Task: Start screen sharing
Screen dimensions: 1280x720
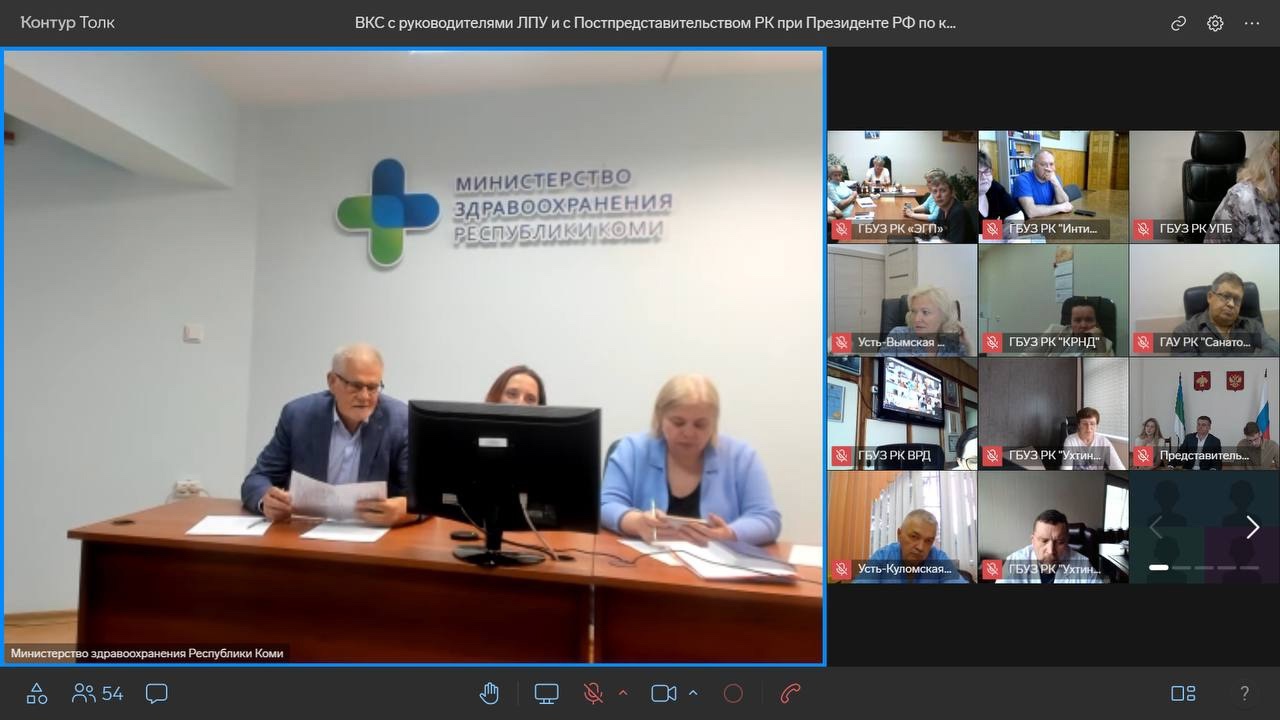Action: pos(546,693)
